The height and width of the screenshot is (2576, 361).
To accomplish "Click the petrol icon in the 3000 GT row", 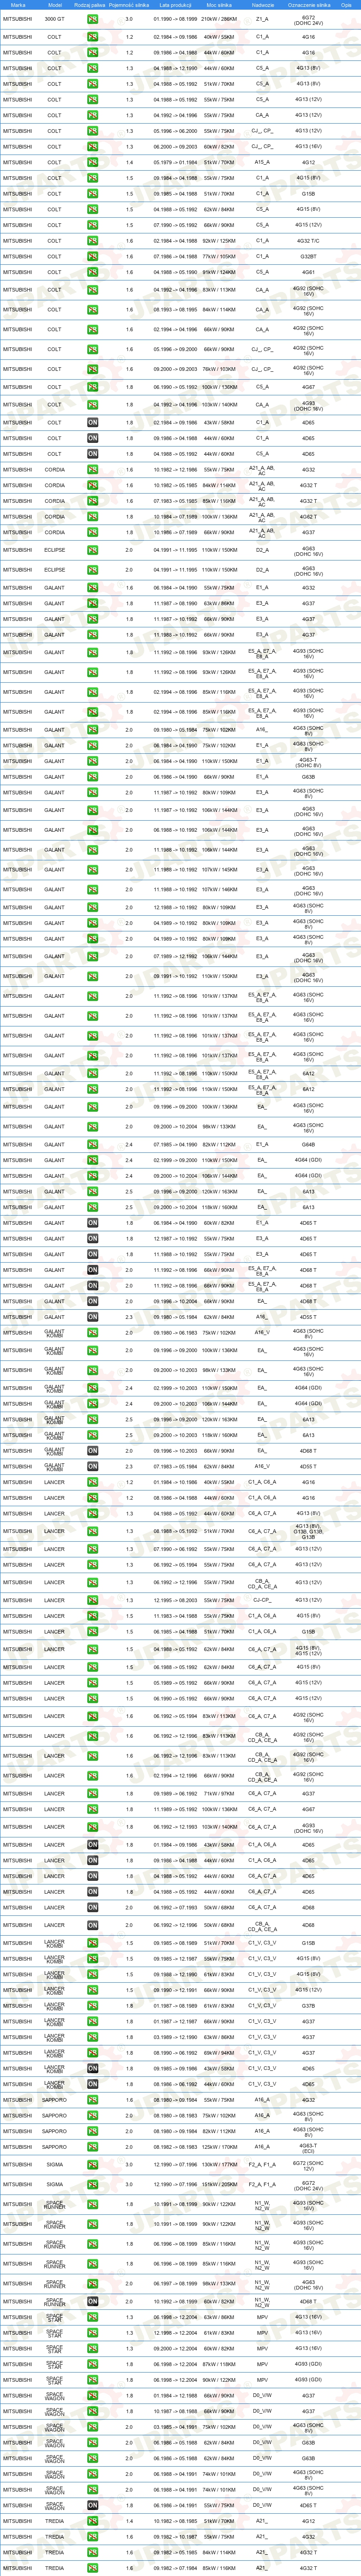I will (x=92, y=19).
